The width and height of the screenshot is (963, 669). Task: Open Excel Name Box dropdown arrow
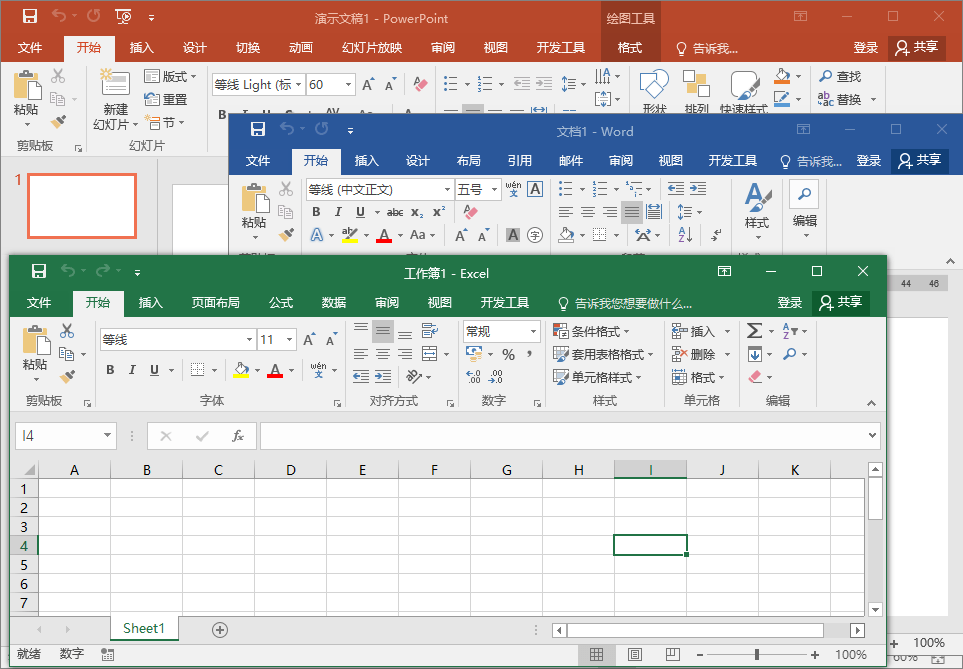[x=107, y=436]
